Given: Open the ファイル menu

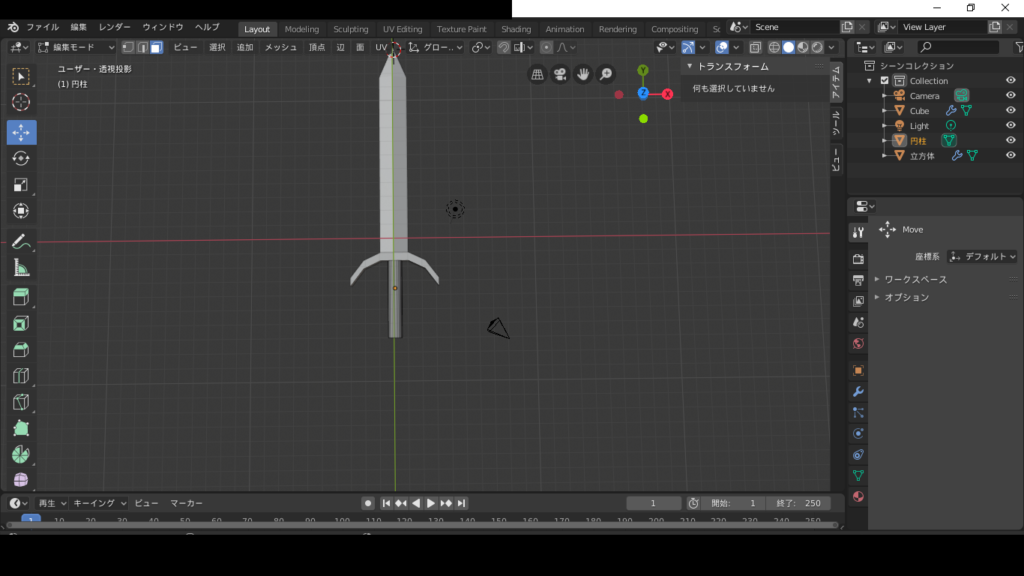Looking at the screenshot, I should (42, 28).
